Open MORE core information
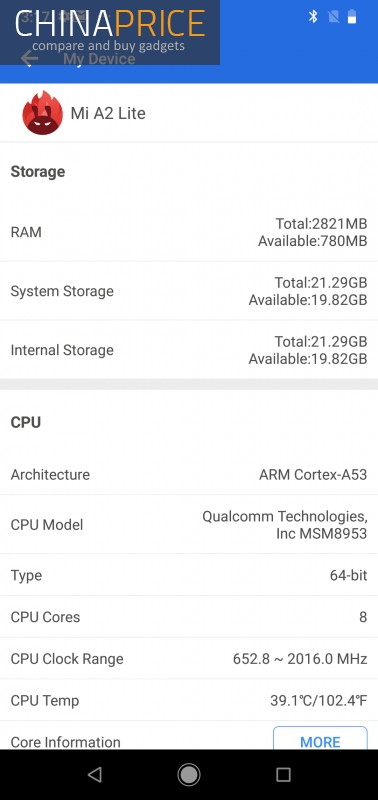Viewport: 378px width, 800px height. 320,738
